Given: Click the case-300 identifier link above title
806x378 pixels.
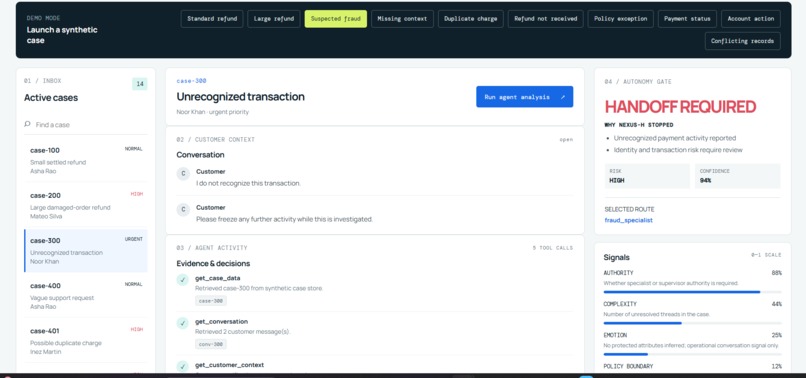Looking at the screenshot, I should (x=191, y=81).
